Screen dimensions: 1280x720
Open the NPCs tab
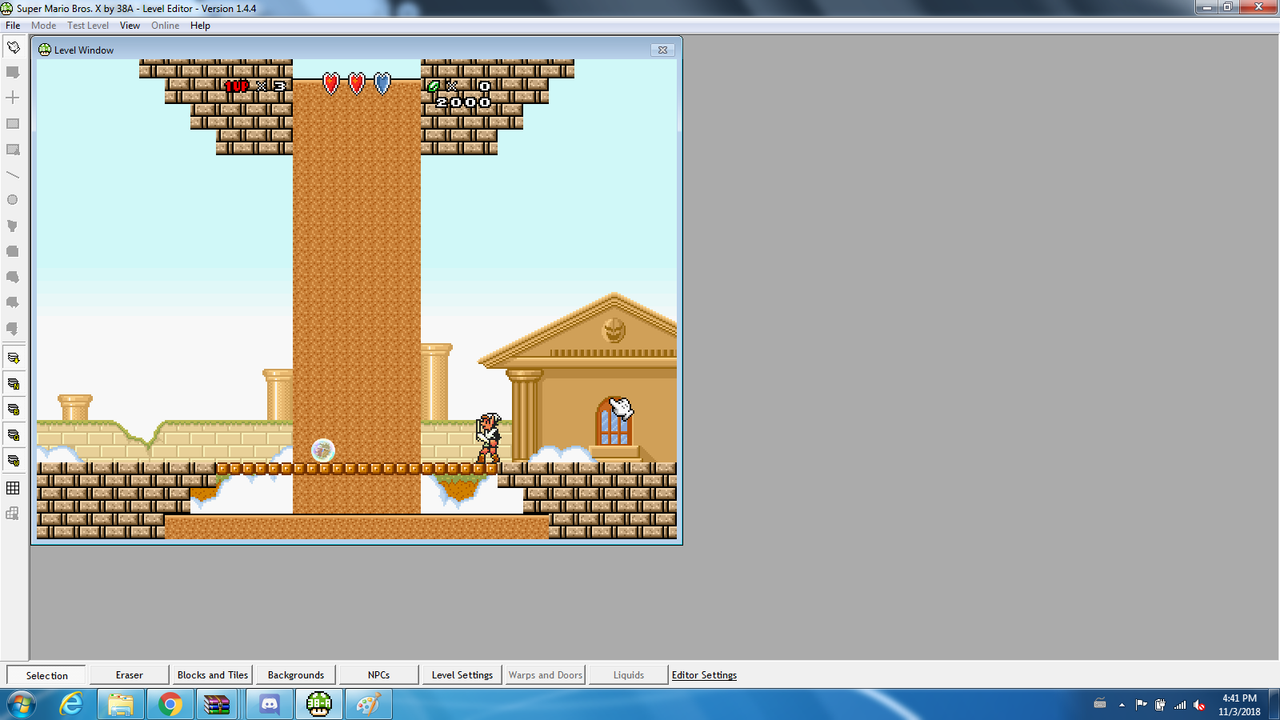pyautogui.click(x=379, y=675)
